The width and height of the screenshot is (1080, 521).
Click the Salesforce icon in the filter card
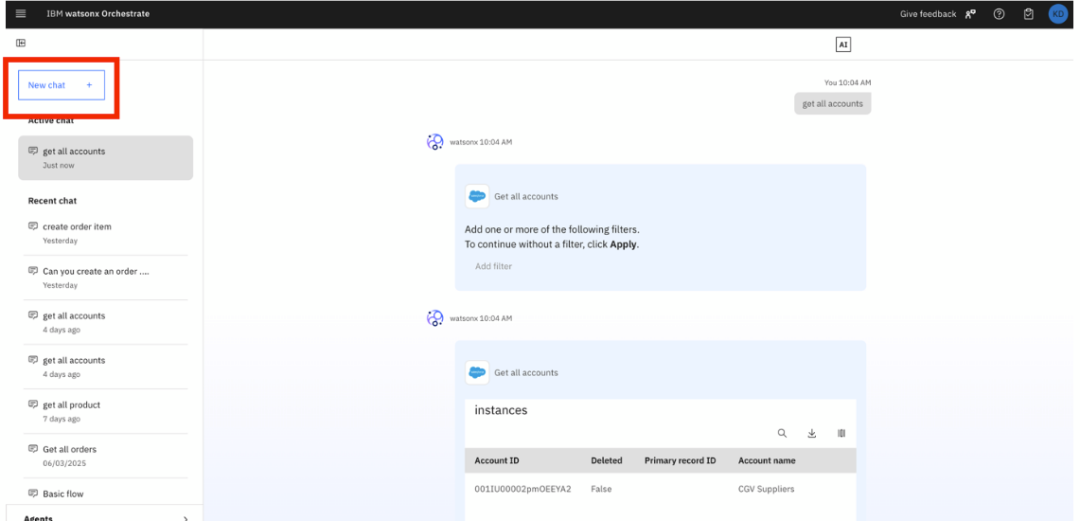click(477, 196)
